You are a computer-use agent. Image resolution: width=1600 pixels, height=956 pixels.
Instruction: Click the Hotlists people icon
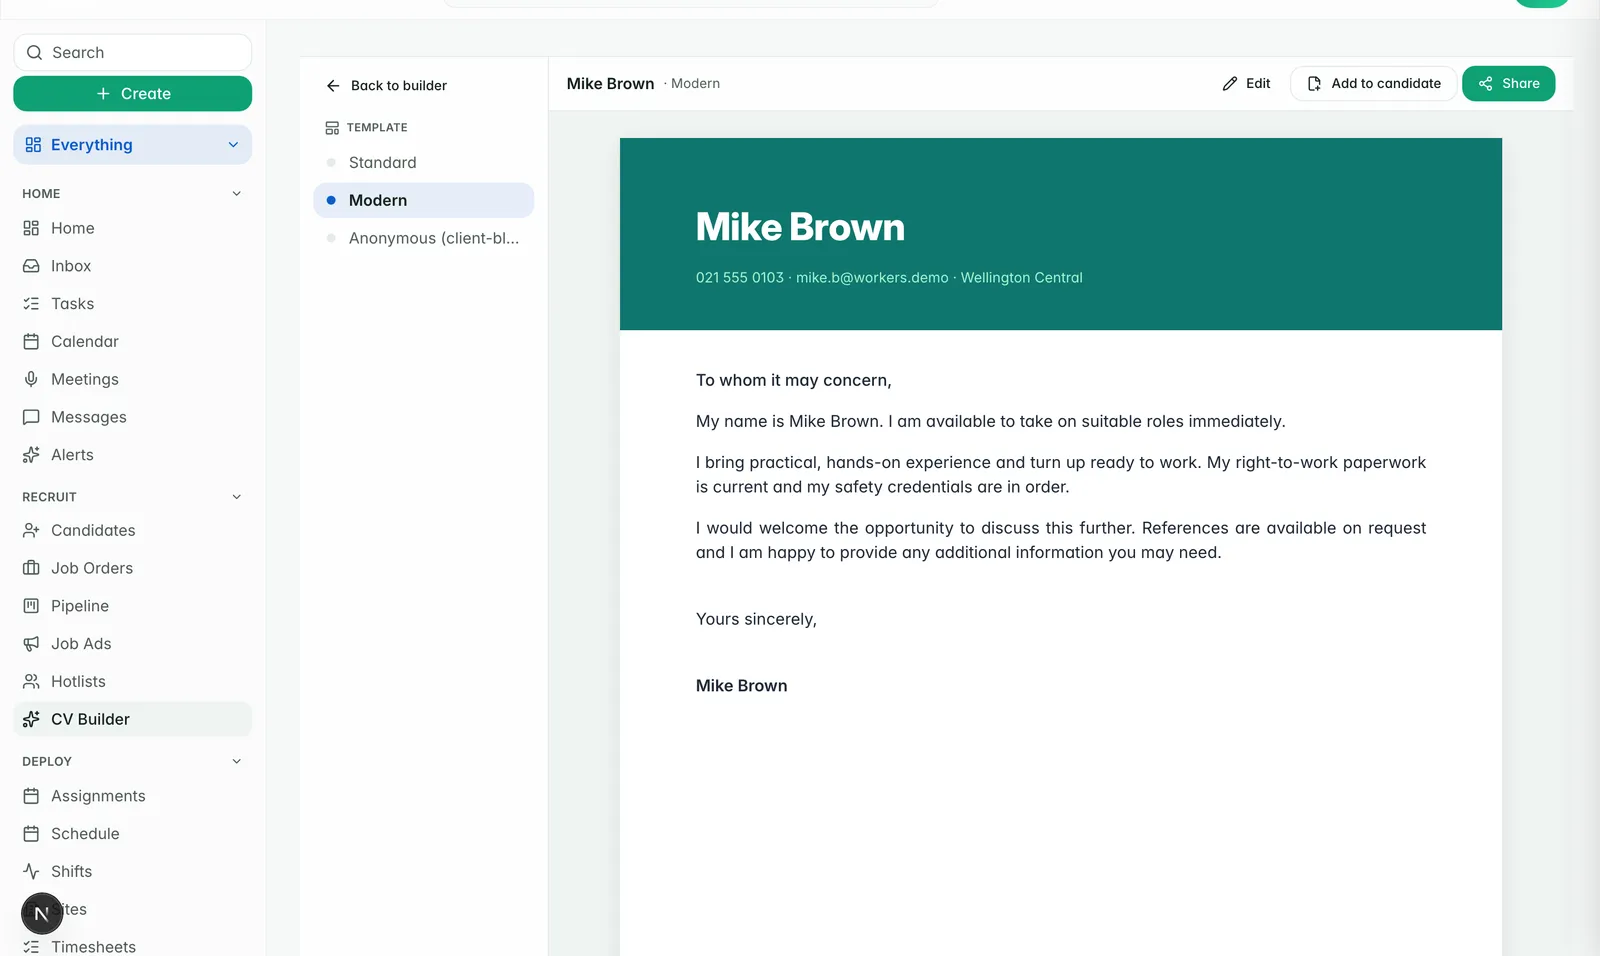tap(31, 682)
